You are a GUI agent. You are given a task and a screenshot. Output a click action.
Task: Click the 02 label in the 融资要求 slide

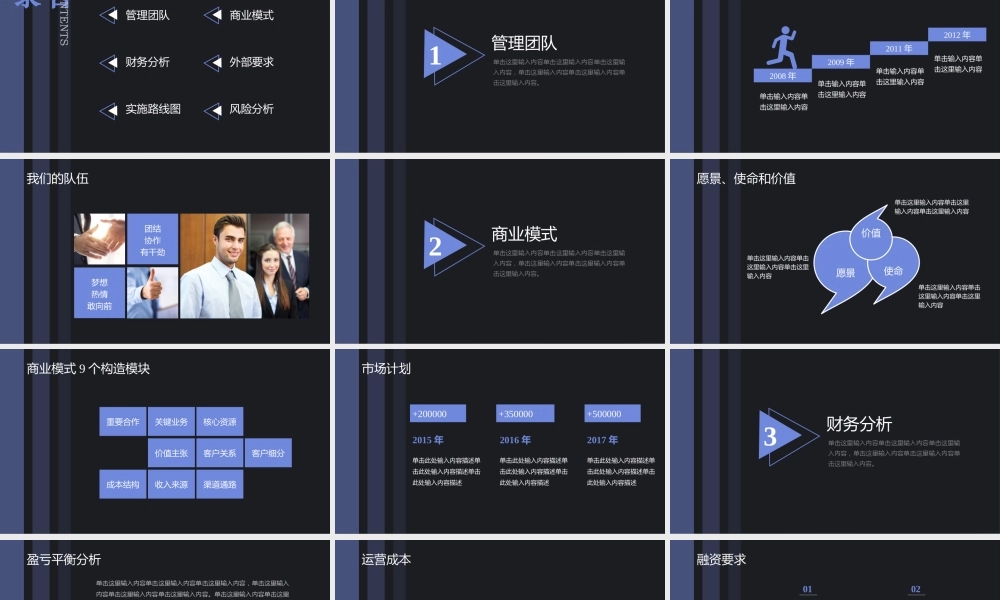coord(916,589)
